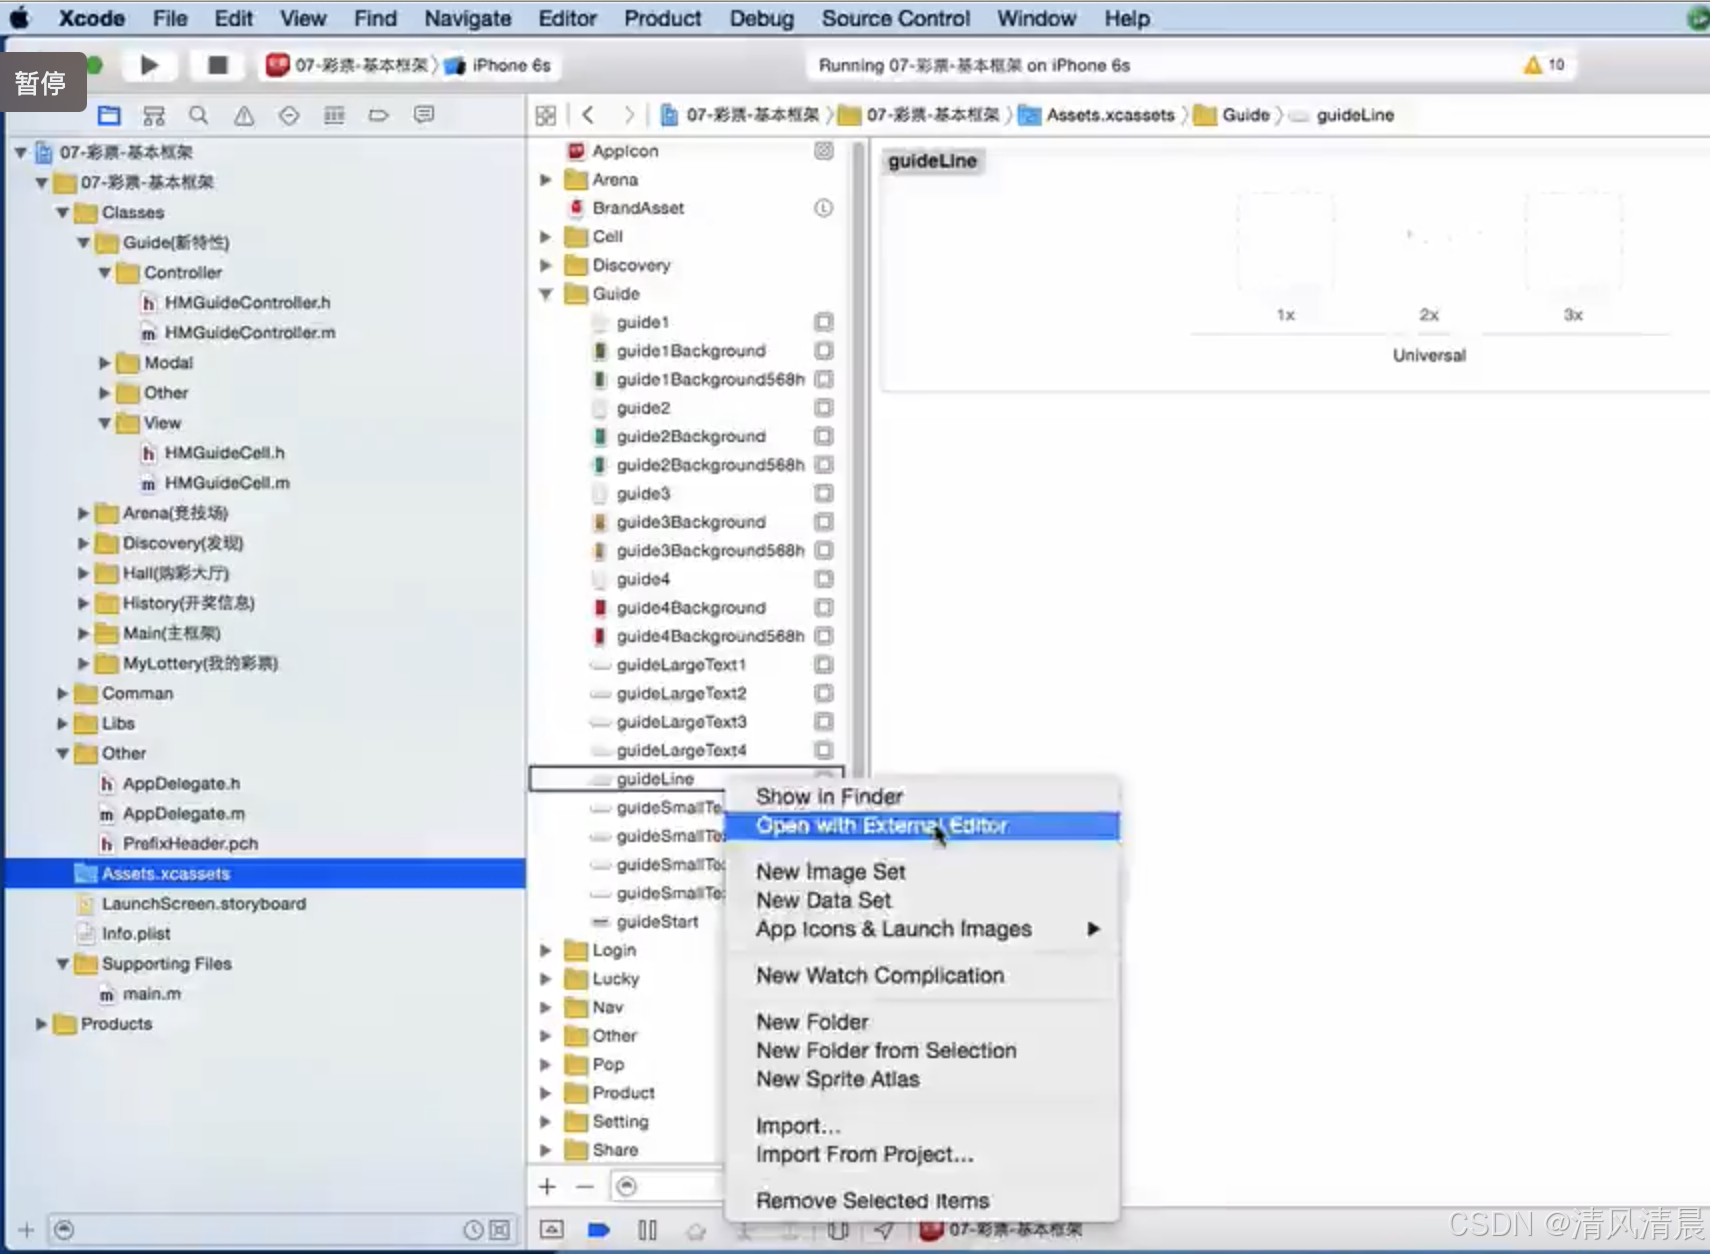Image resolution: width=1710 pixels, height=1254 pixels.
Task: Click plus button at navigator bottom
Action: tap(26, 1230)
